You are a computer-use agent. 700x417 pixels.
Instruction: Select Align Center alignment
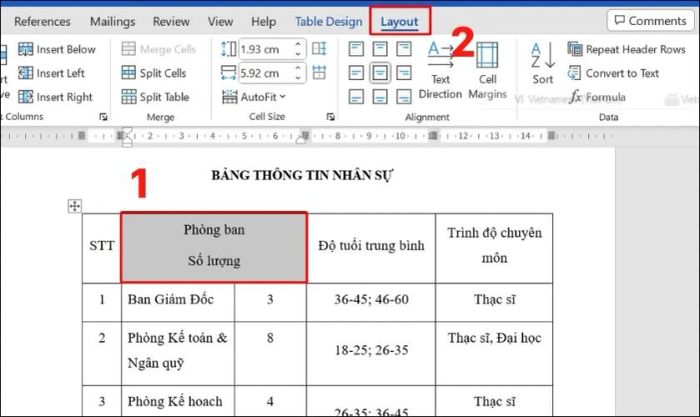coord(380,72)
